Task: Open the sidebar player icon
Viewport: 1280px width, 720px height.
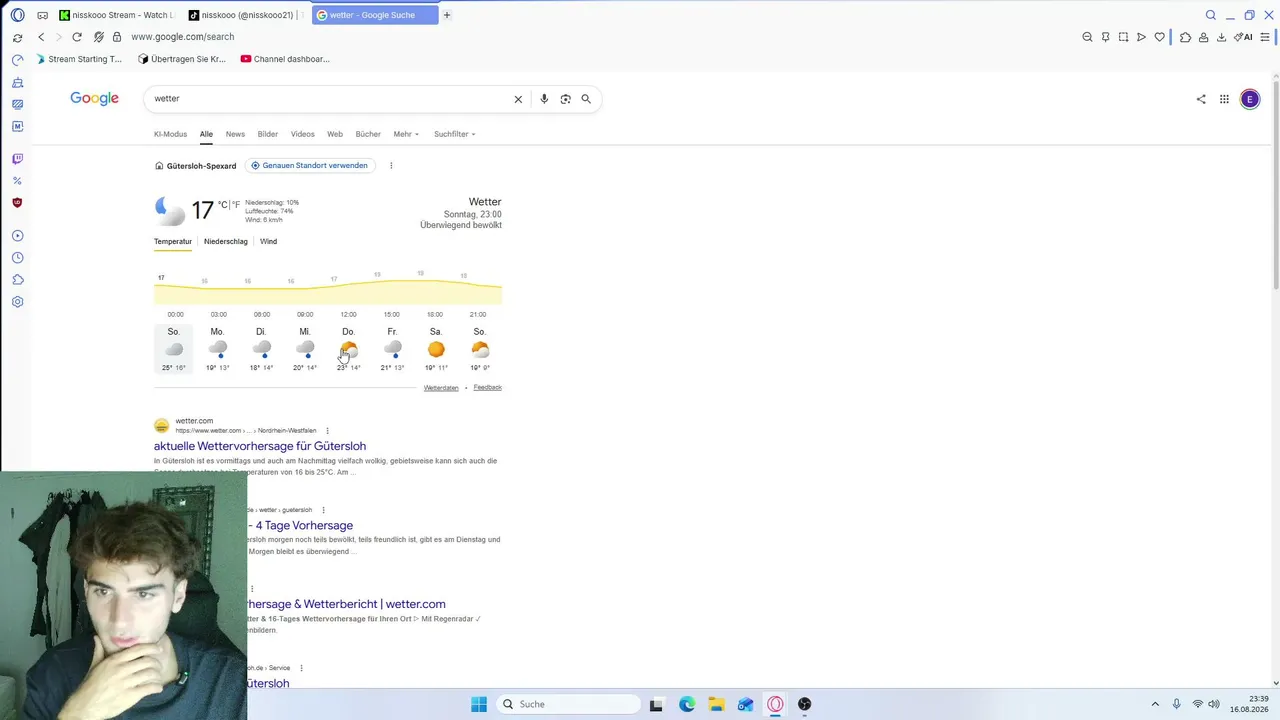Action: pos(17,236)
